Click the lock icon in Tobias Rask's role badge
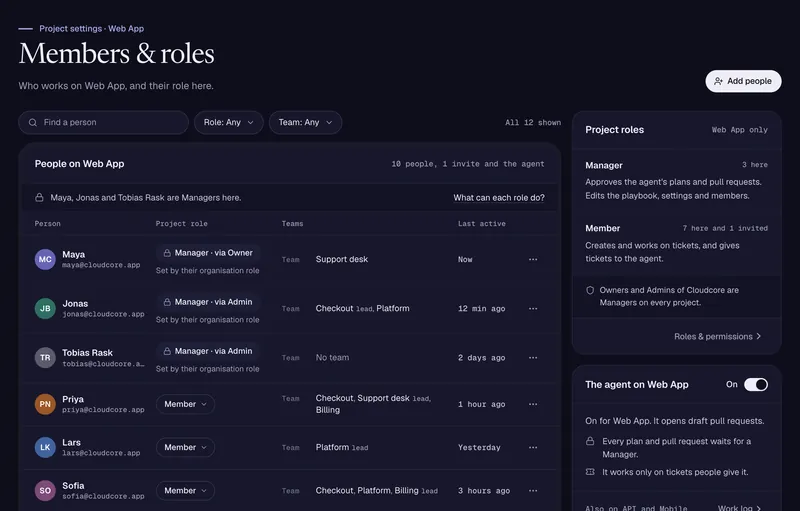Viewport: 800px width, 511px height. tap(167, 351)
